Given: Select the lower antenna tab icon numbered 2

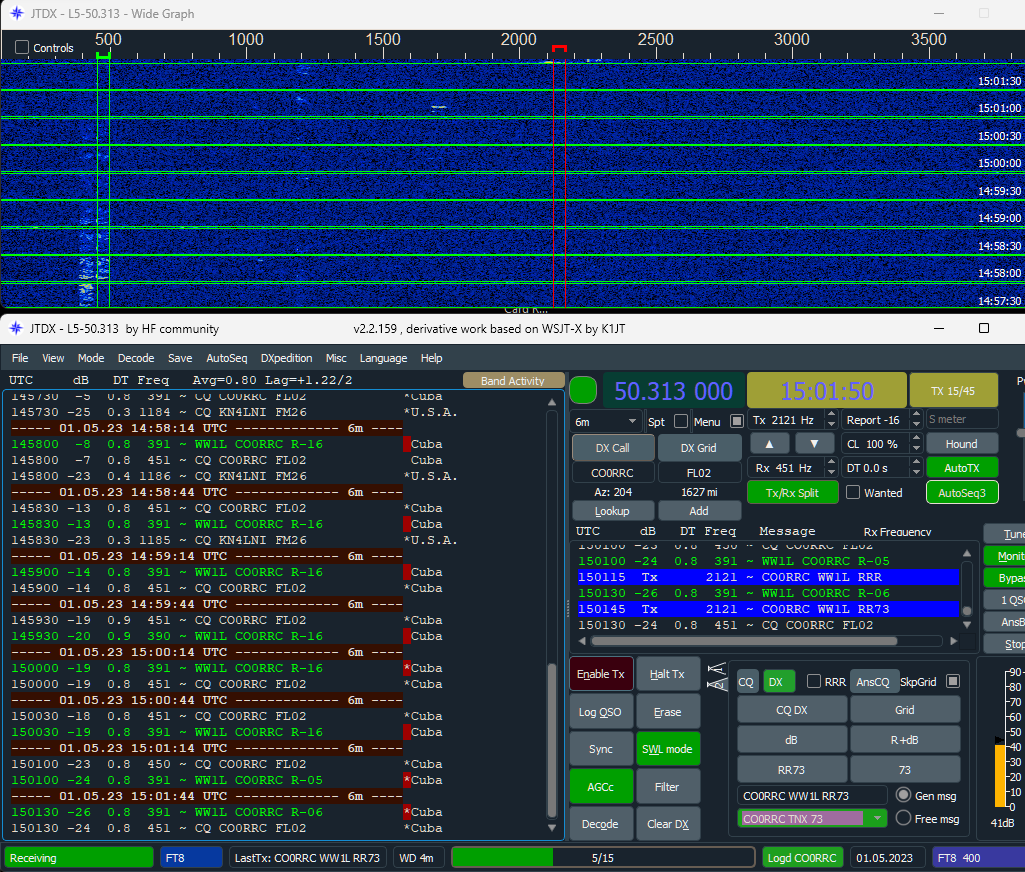Looking at the screenshot, I should (717, 684).
